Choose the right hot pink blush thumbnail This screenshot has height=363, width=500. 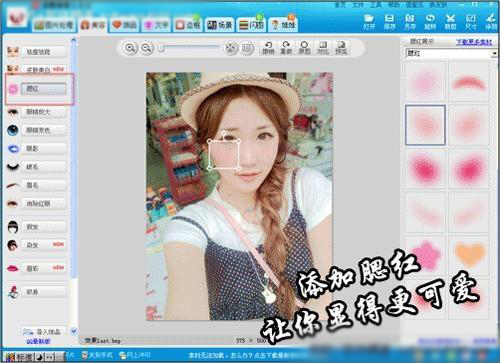[469, 169]
